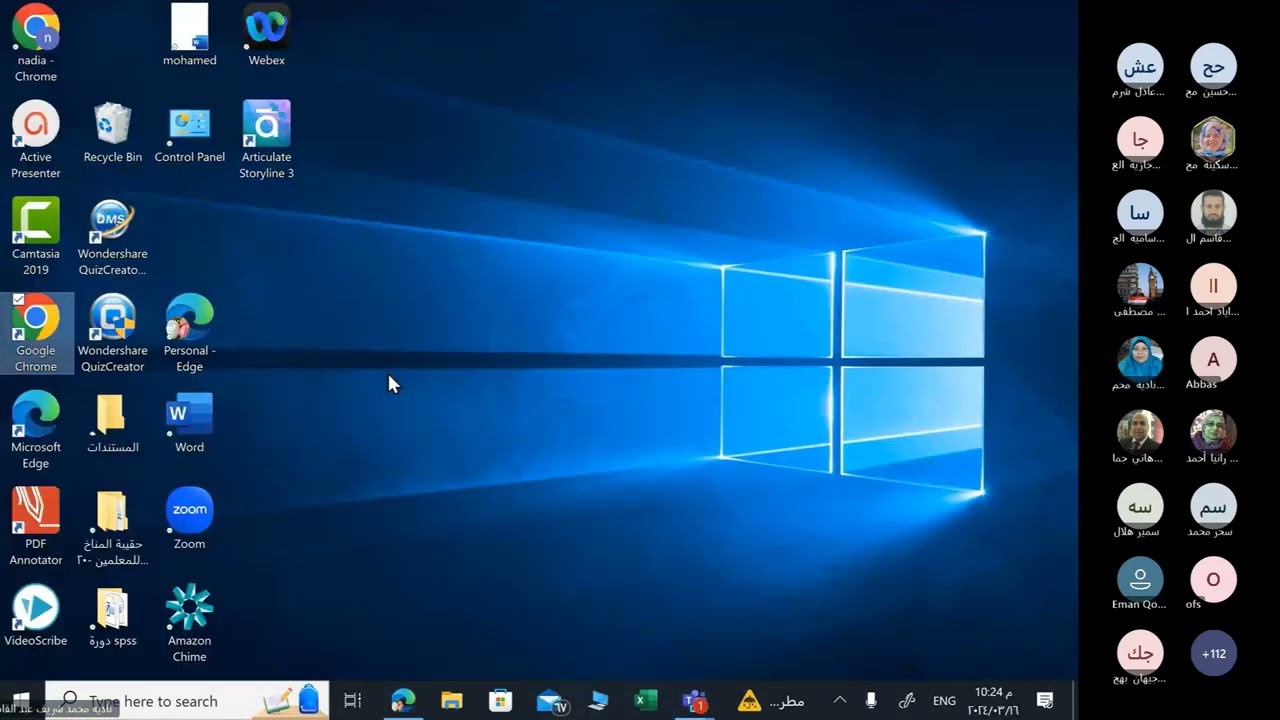Click the weather warning widget in taskbar
Viewport: 1280px width, 720px height.
click(771, 701)
